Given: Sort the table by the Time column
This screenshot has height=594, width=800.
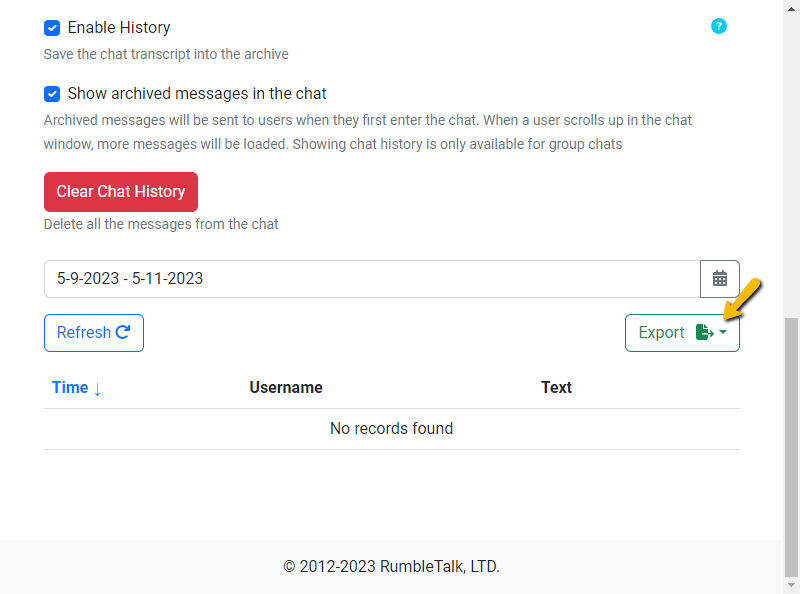Looking at the screenshot, I should [69, 387].
